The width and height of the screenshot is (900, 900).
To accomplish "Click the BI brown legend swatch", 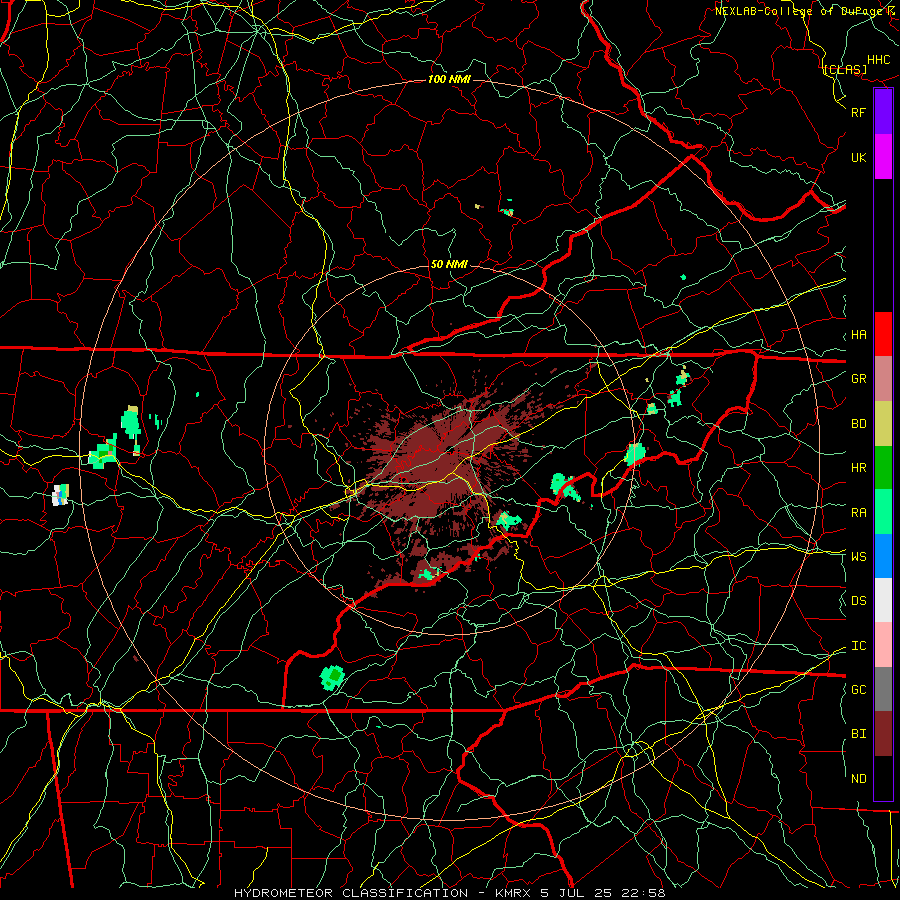I will tap(883, 734).
